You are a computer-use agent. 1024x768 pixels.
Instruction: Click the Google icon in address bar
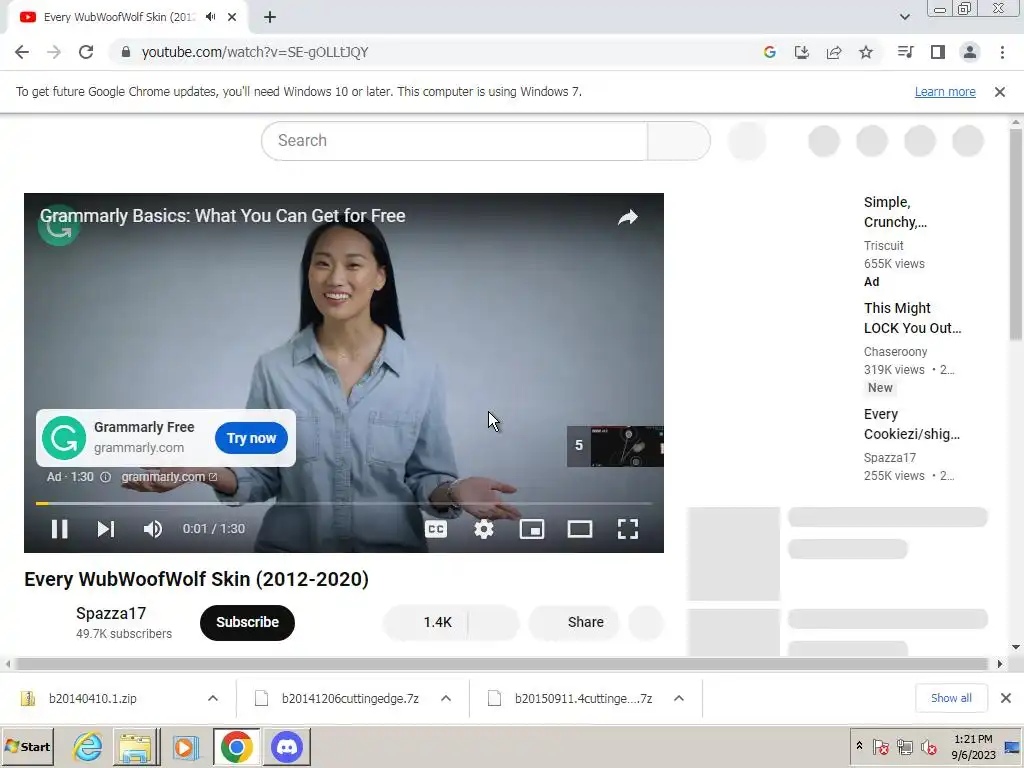coord(770,52)
